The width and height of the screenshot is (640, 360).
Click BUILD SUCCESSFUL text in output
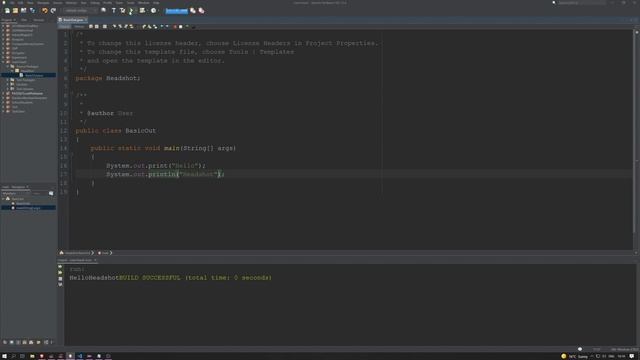pyautogui.click(x=149, y=278)
